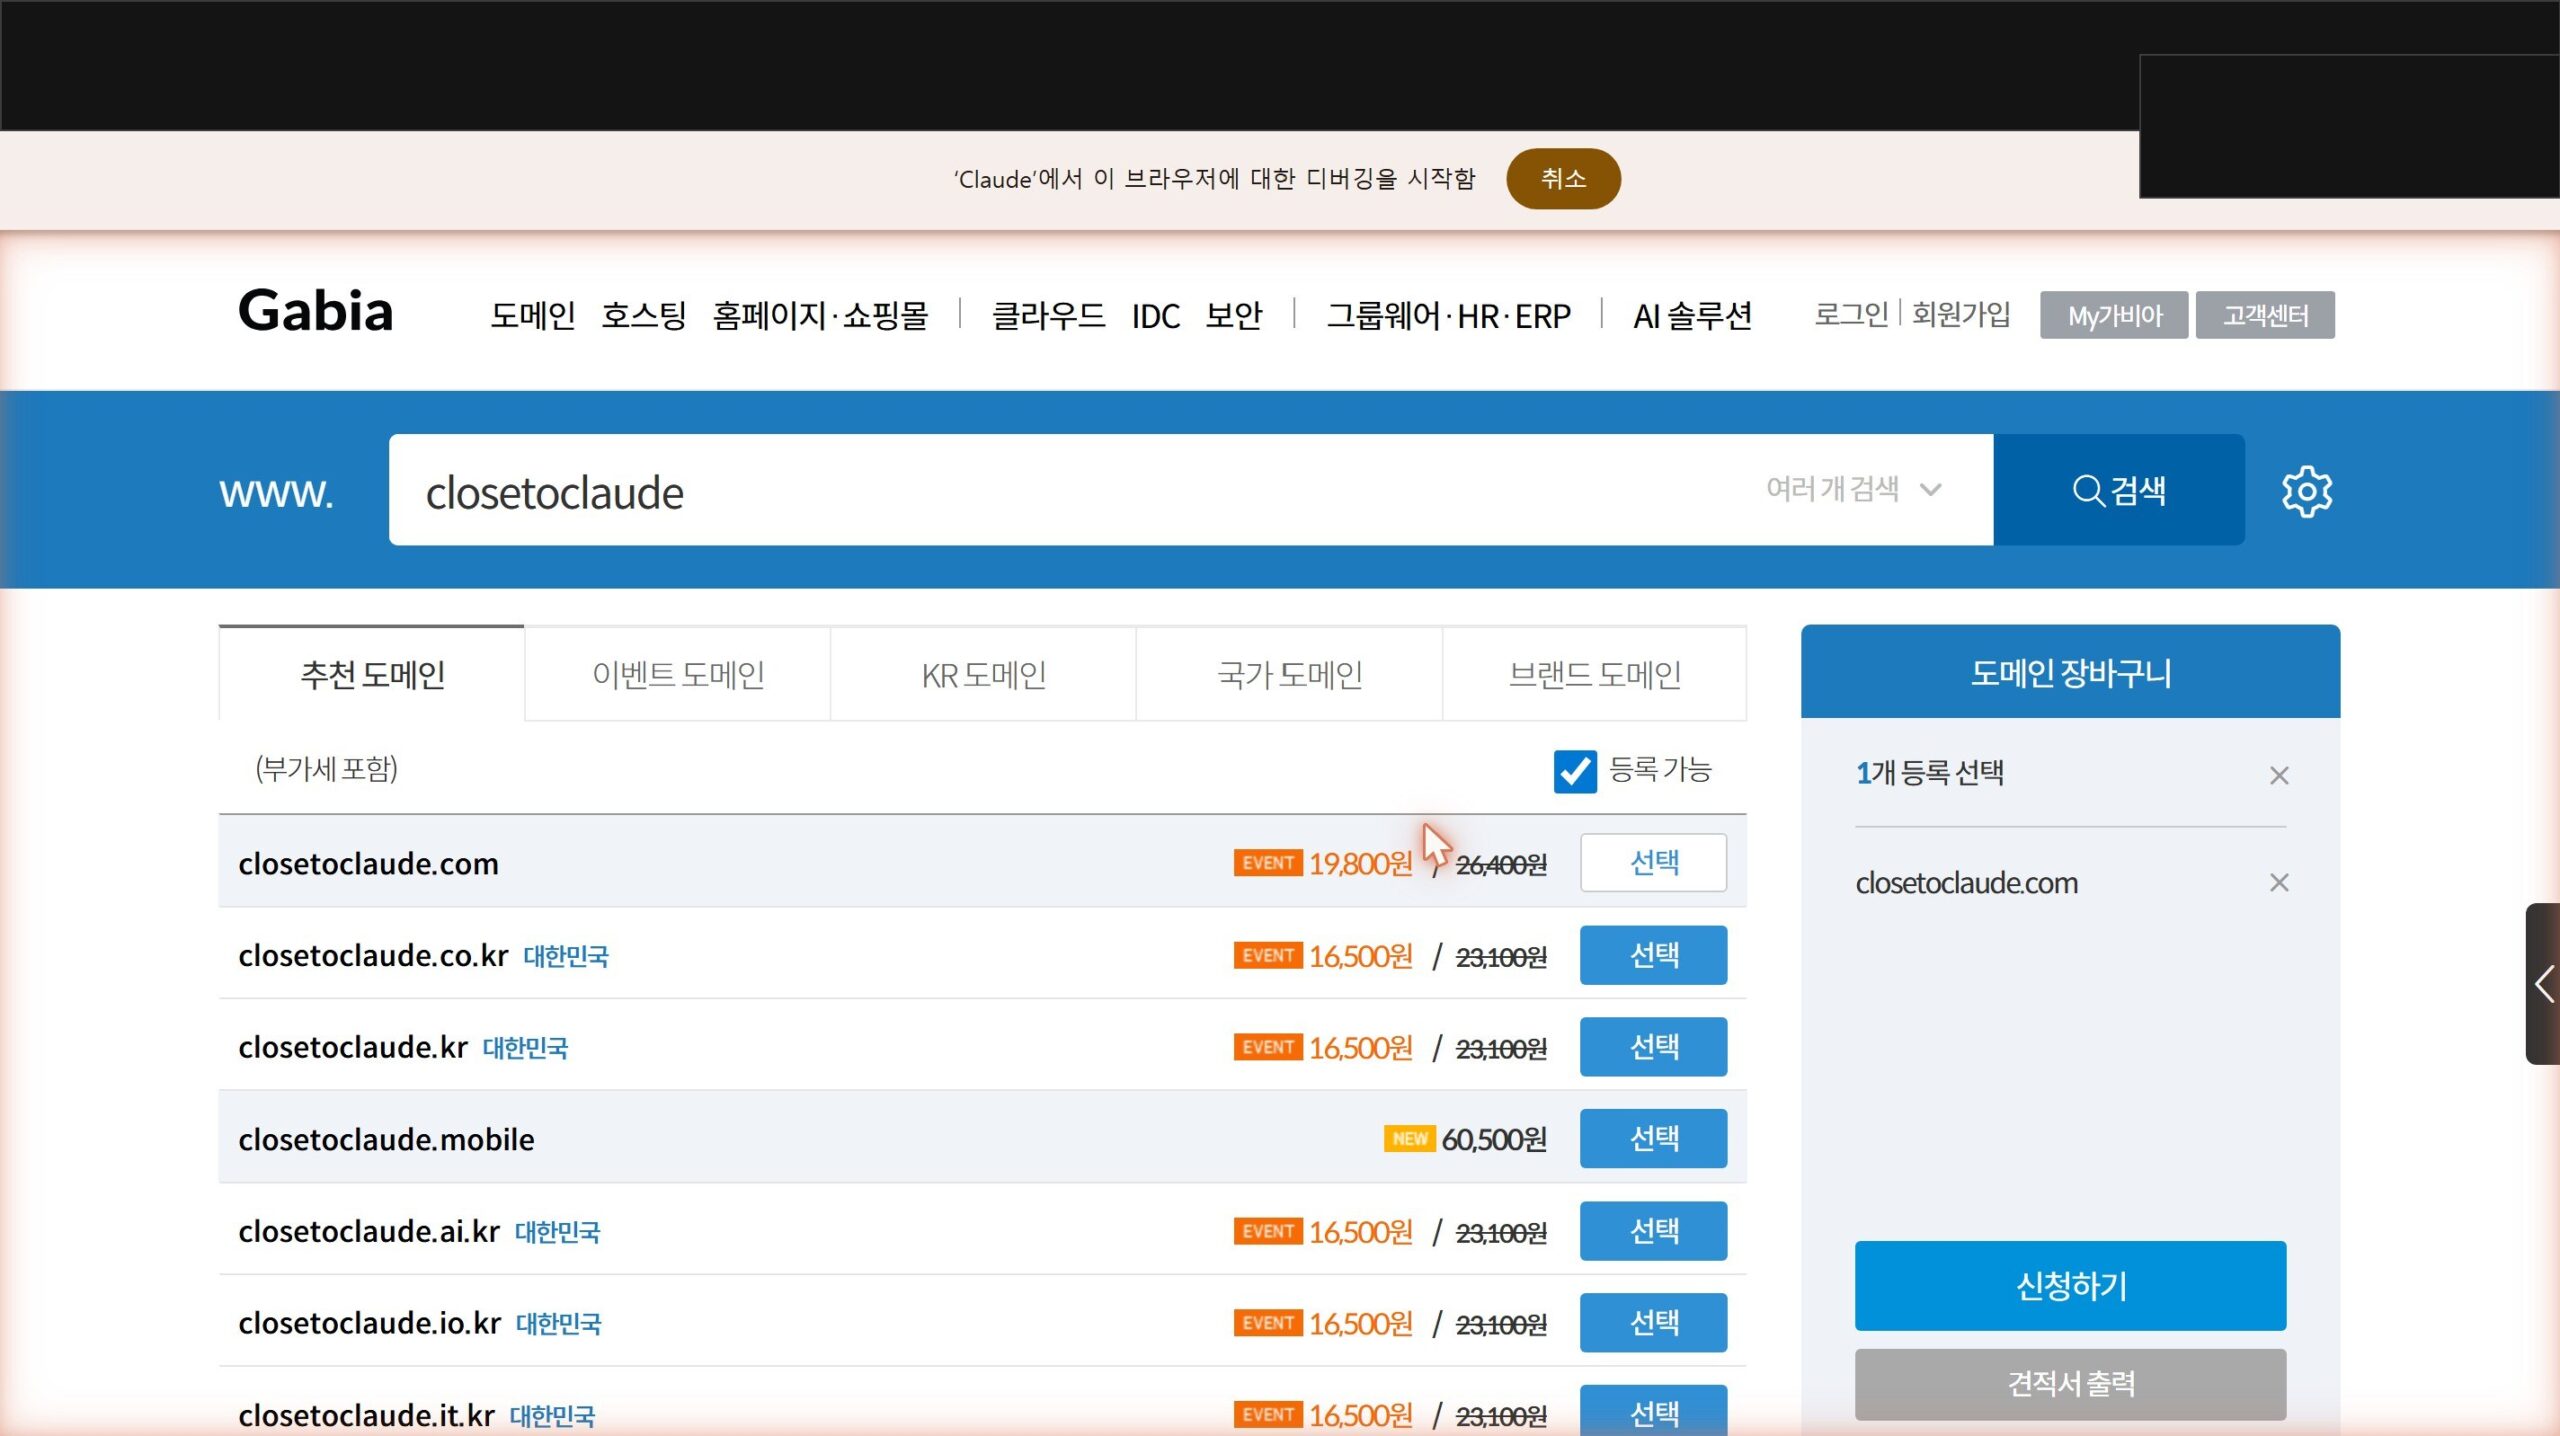2560x1436 pixels.
Task: Click the 로그인 link
Action: (1851, 314)
